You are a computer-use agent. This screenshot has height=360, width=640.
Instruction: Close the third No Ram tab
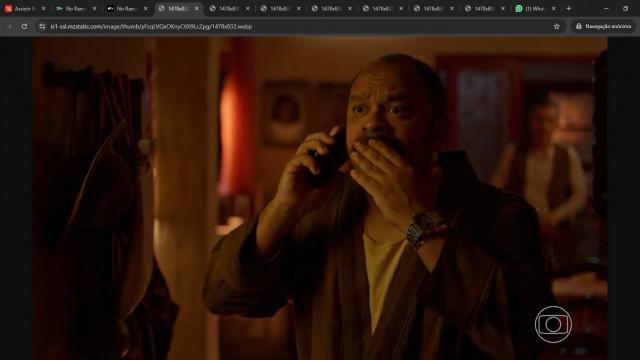[146, 9]
